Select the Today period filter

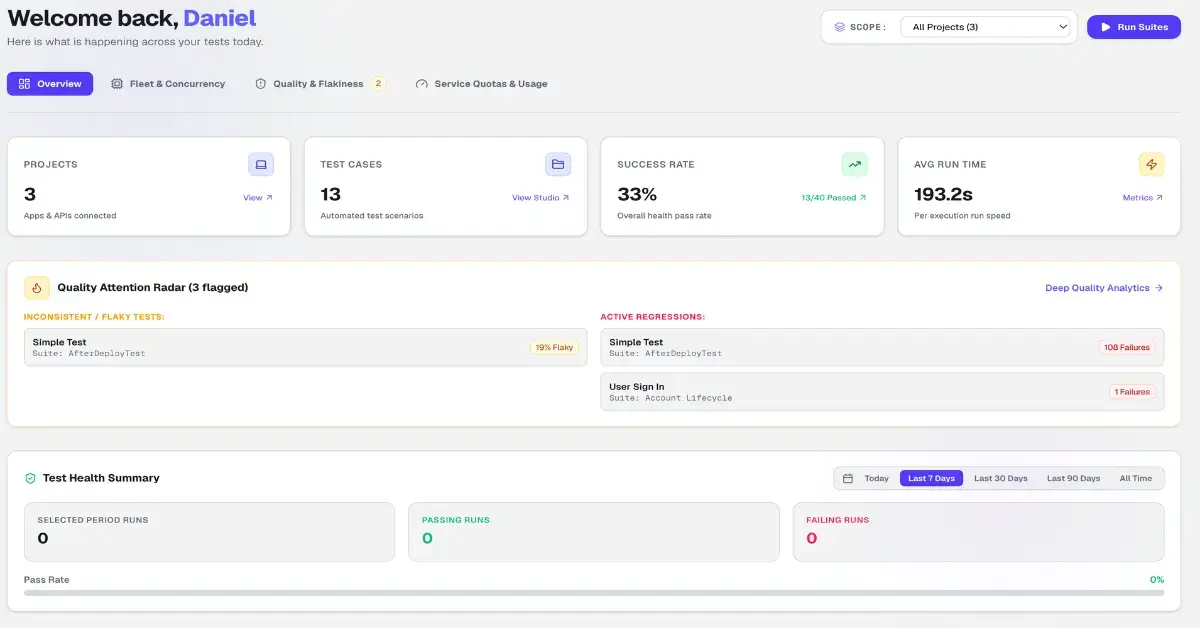876,479
